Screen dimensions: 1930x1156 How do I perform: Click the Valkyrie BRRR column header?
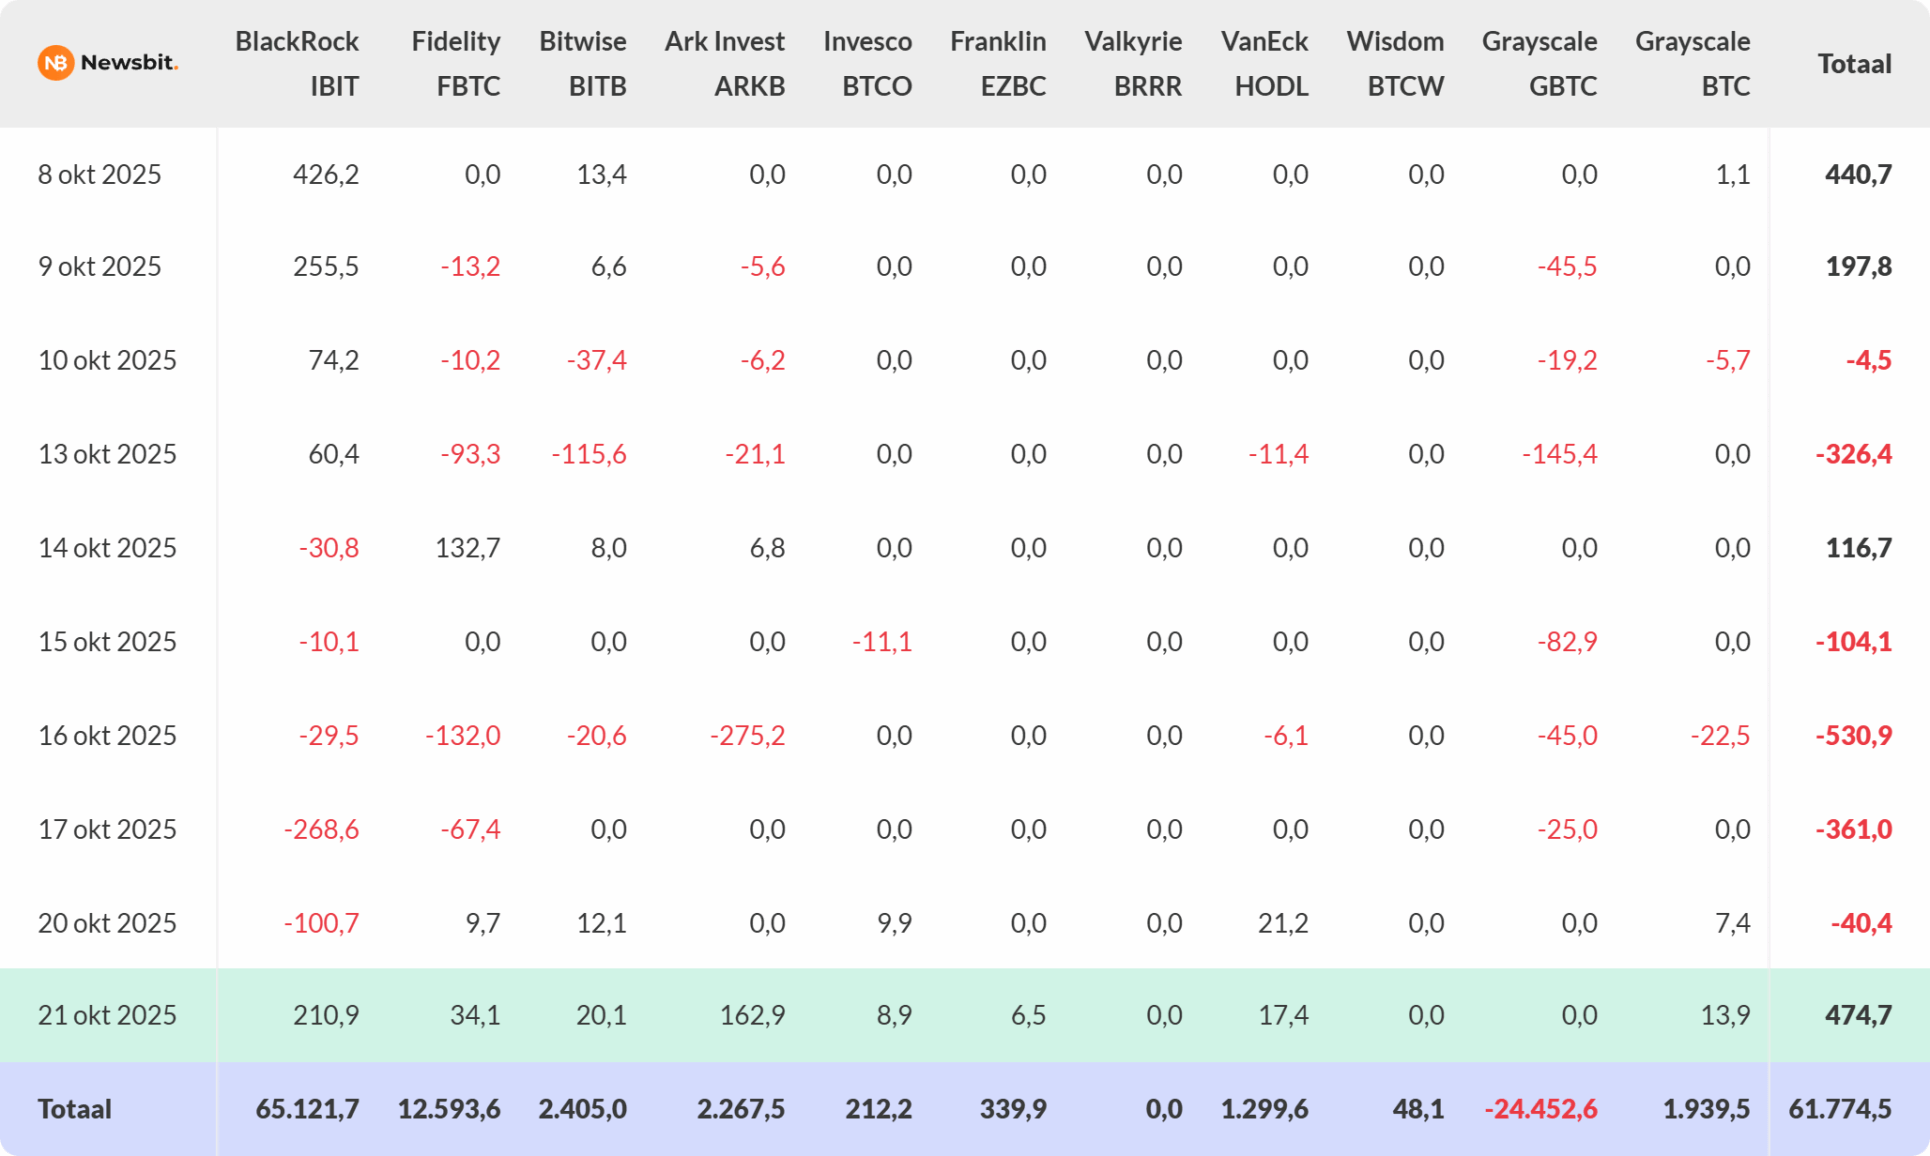point(1133,63)
